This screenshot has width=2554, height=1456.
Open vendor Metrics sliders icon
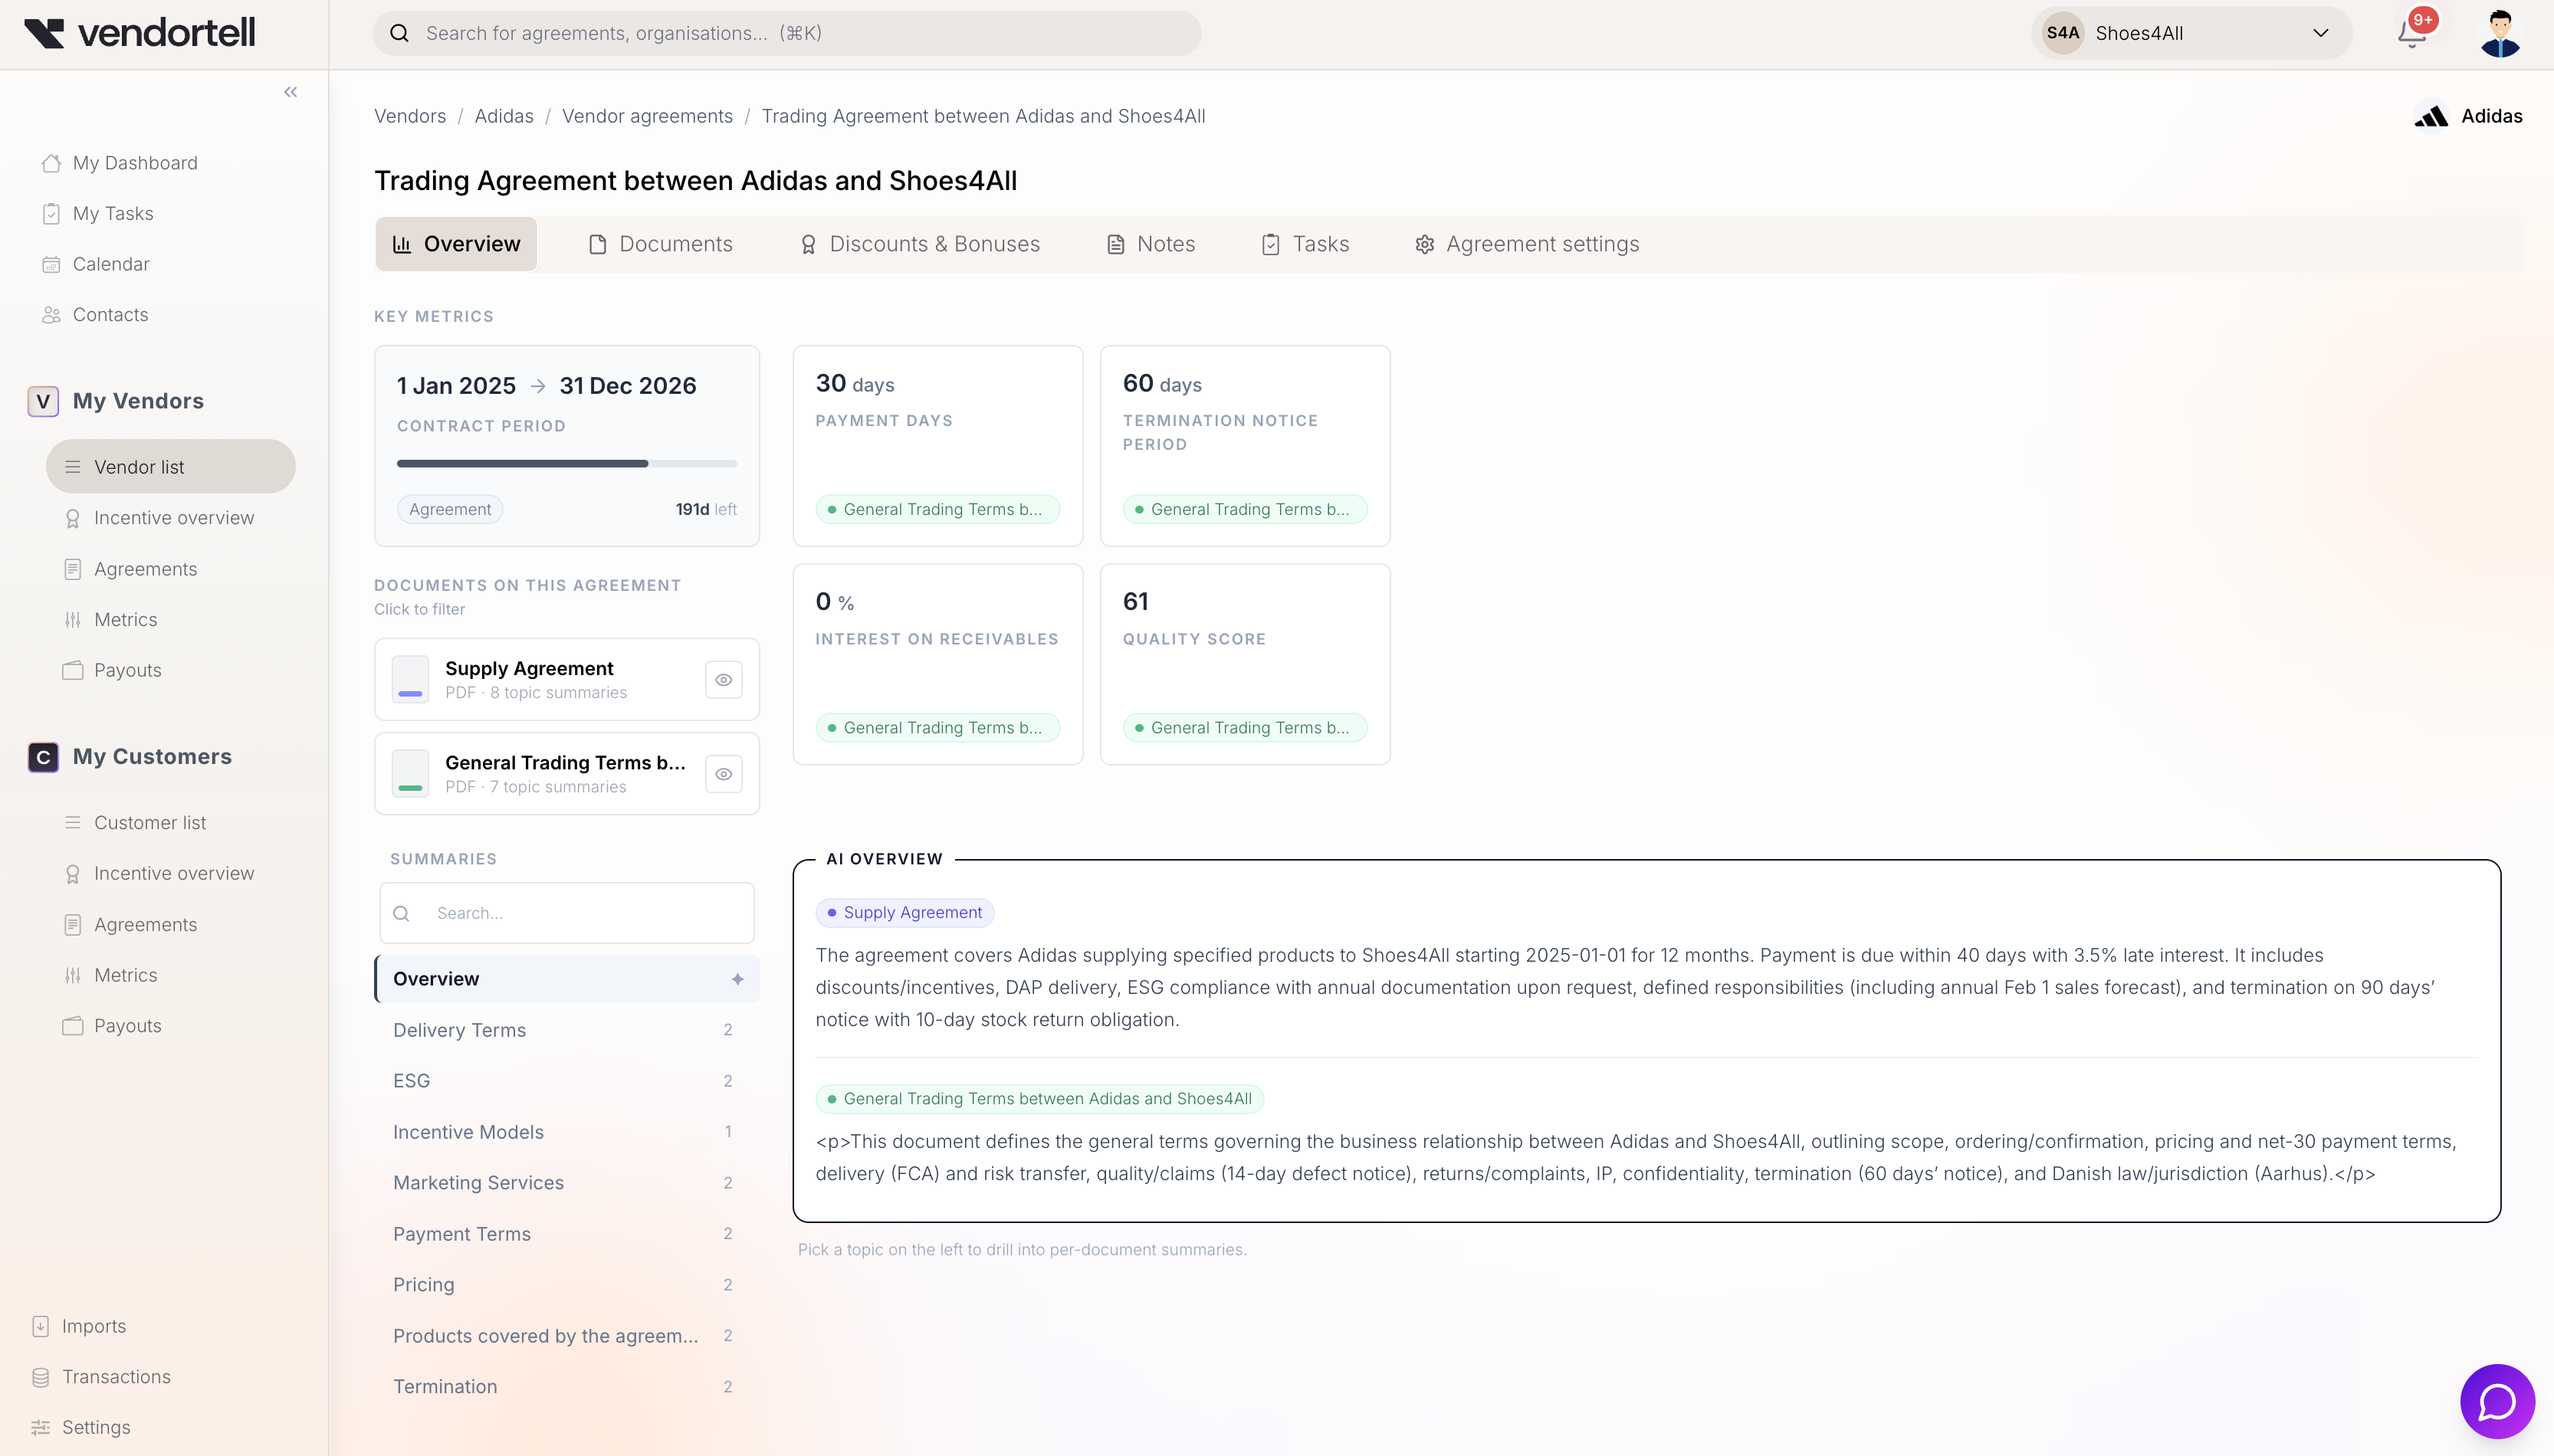pos(72,620)
